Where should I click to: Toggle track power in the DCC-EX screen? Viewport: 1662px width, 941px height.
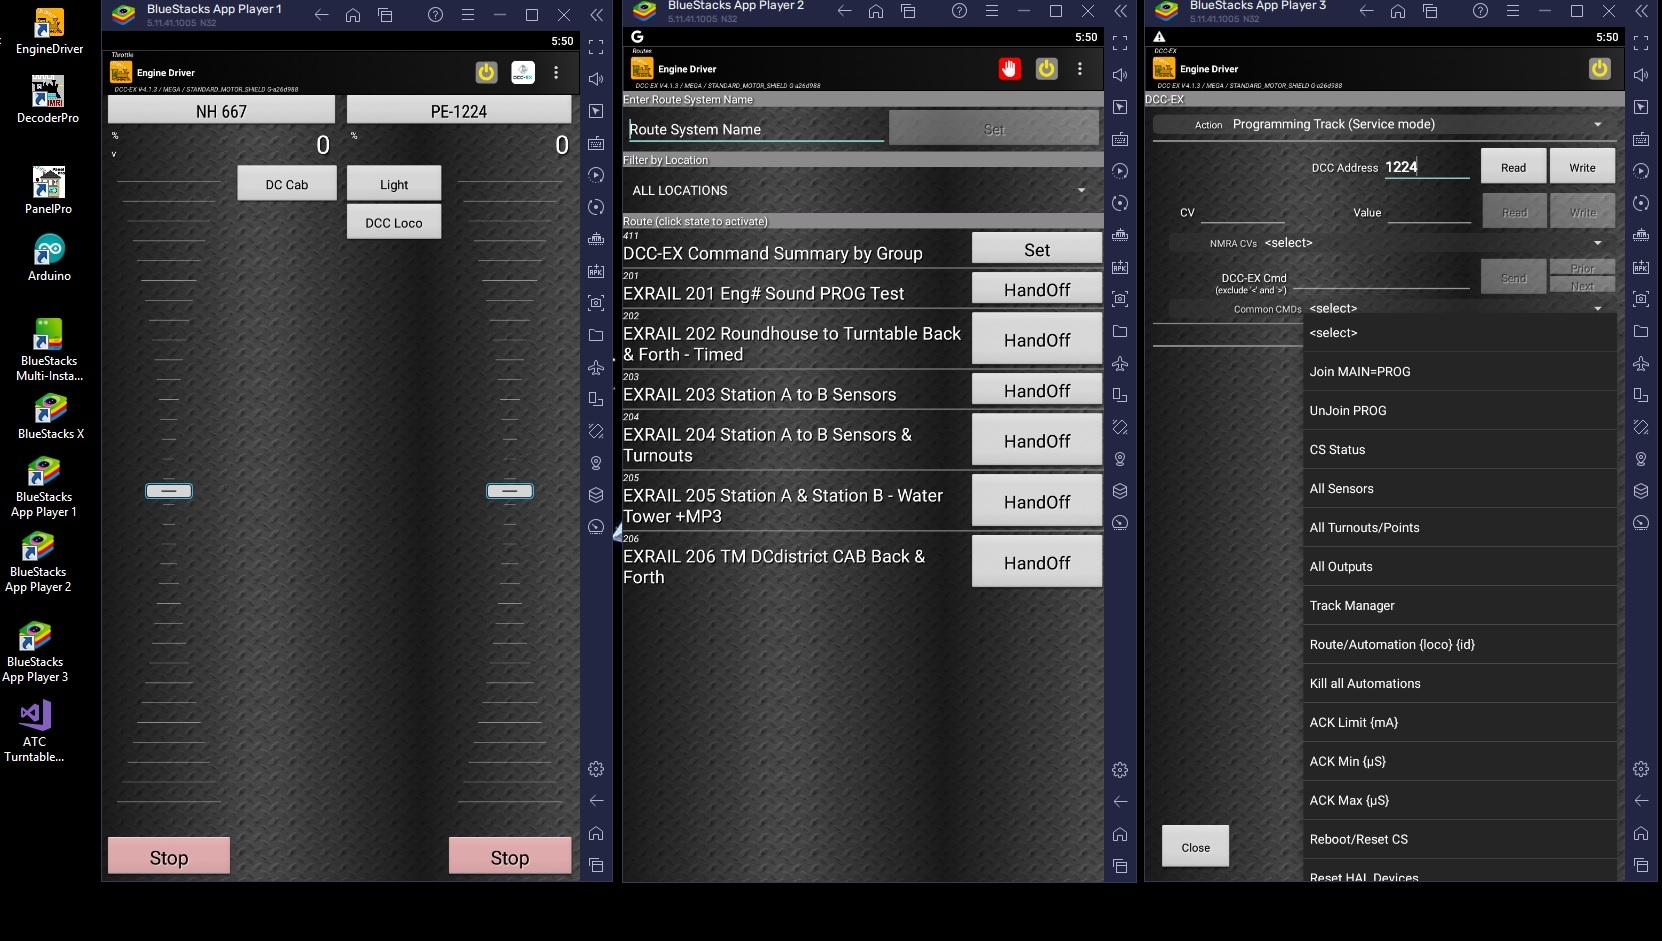pyautogui.click(x=1599, y=69)
